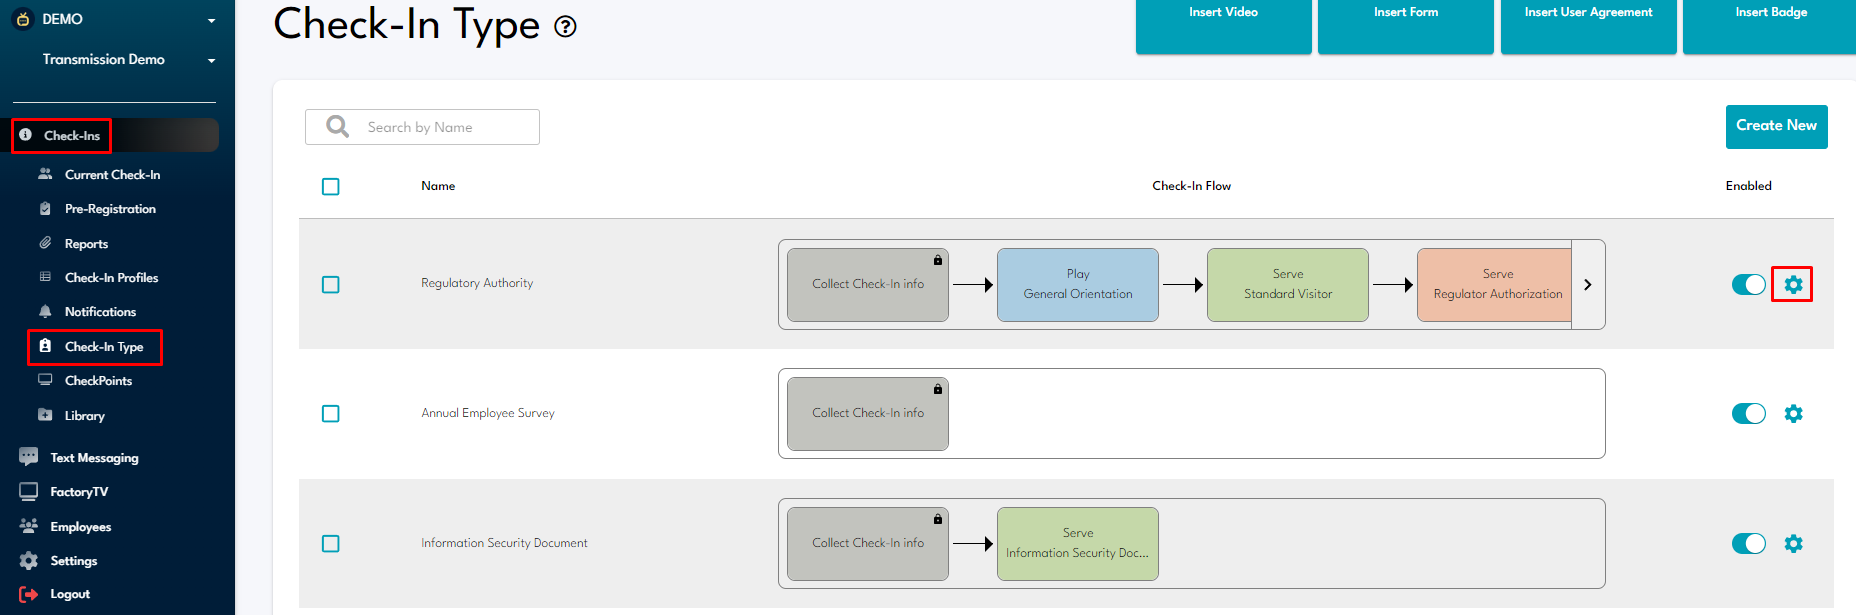Click the Reports paperclip icon
Viewport: 1856px width, 615px height.
45,243
